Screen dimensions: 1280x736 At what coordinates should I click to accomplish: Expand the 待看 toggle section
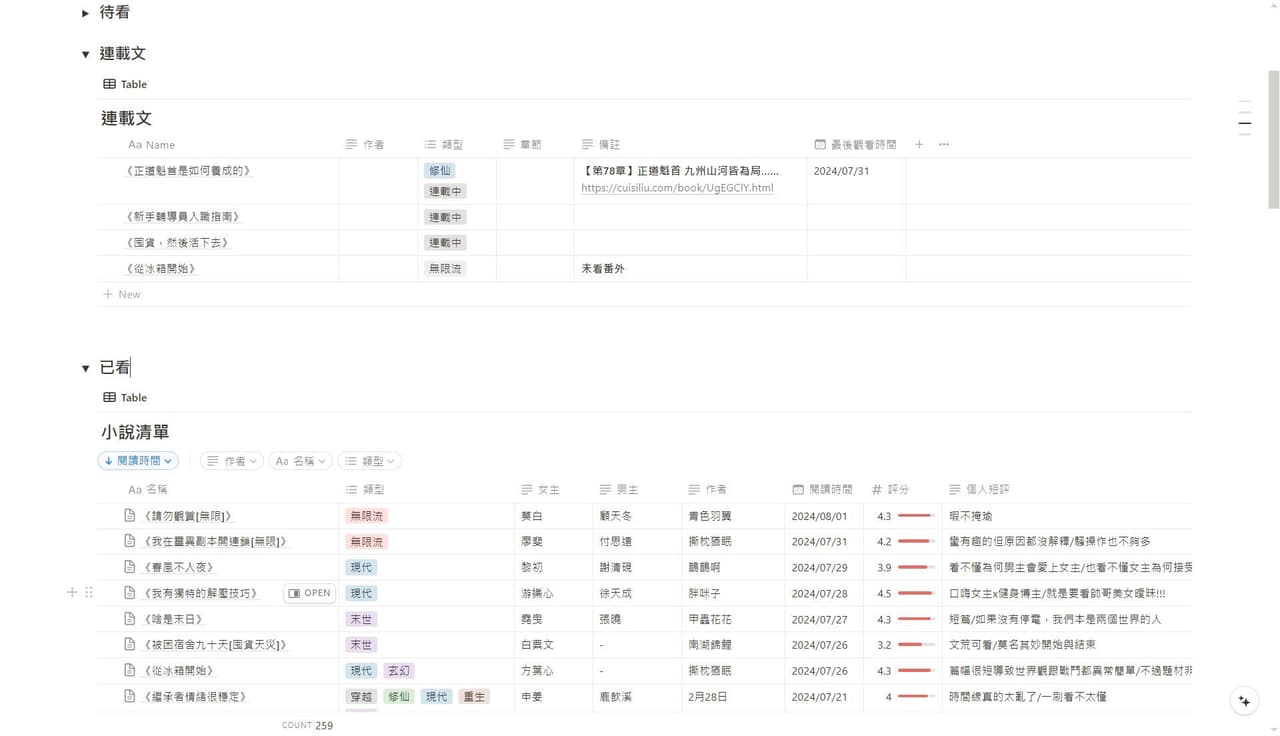[x=86, y=13]
